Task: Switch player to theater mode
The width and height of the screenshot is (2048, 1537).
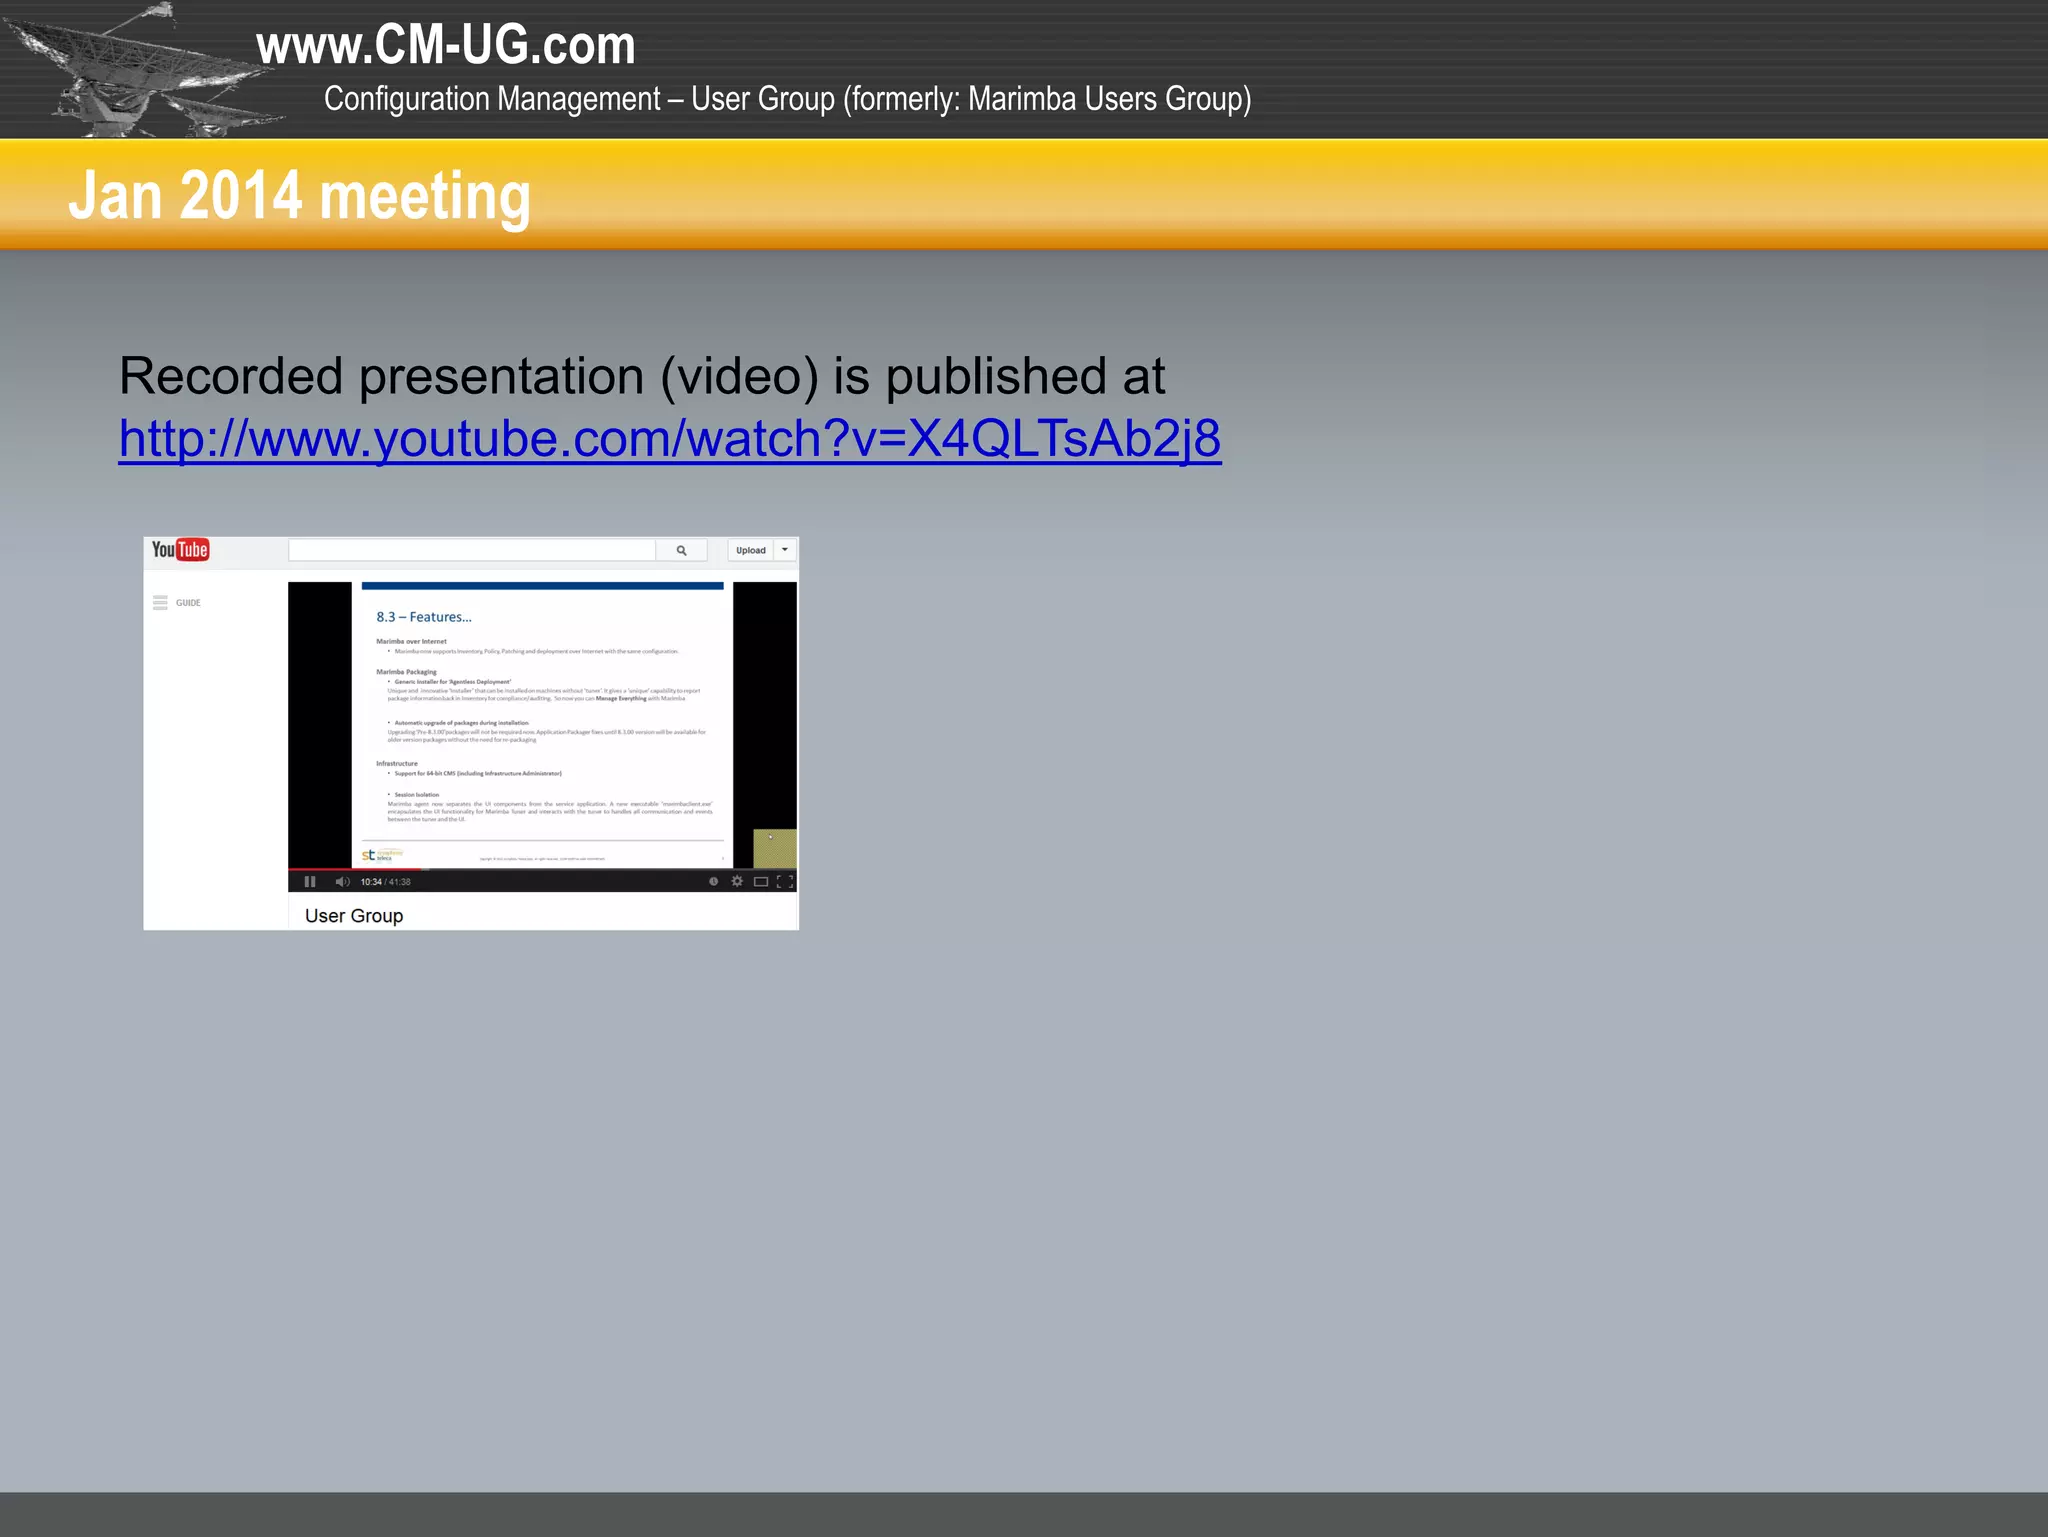Action: (x=761, y=881)
